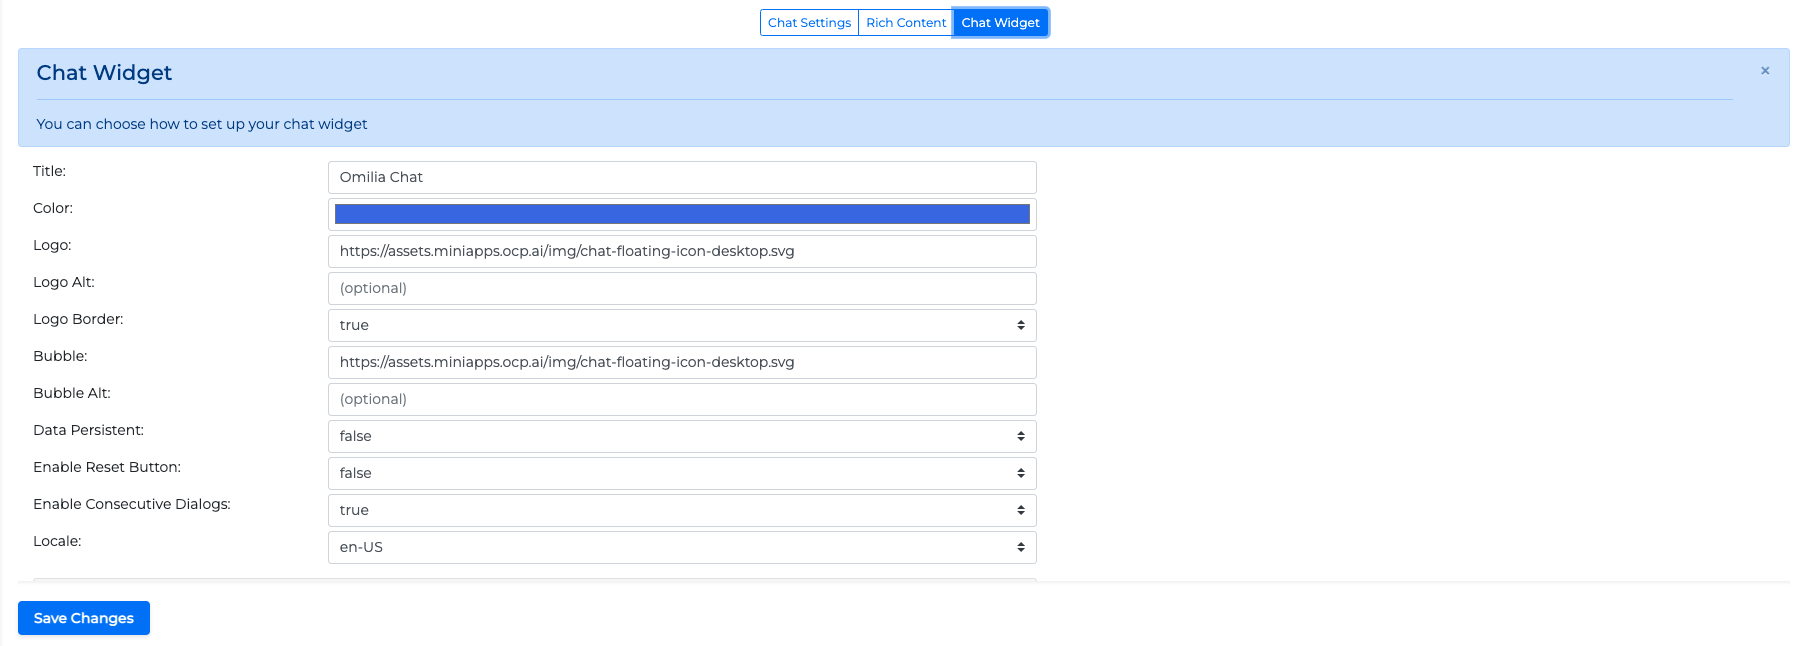
Task: Click the Bubble URL input field
Action: (x=681, y=363)
